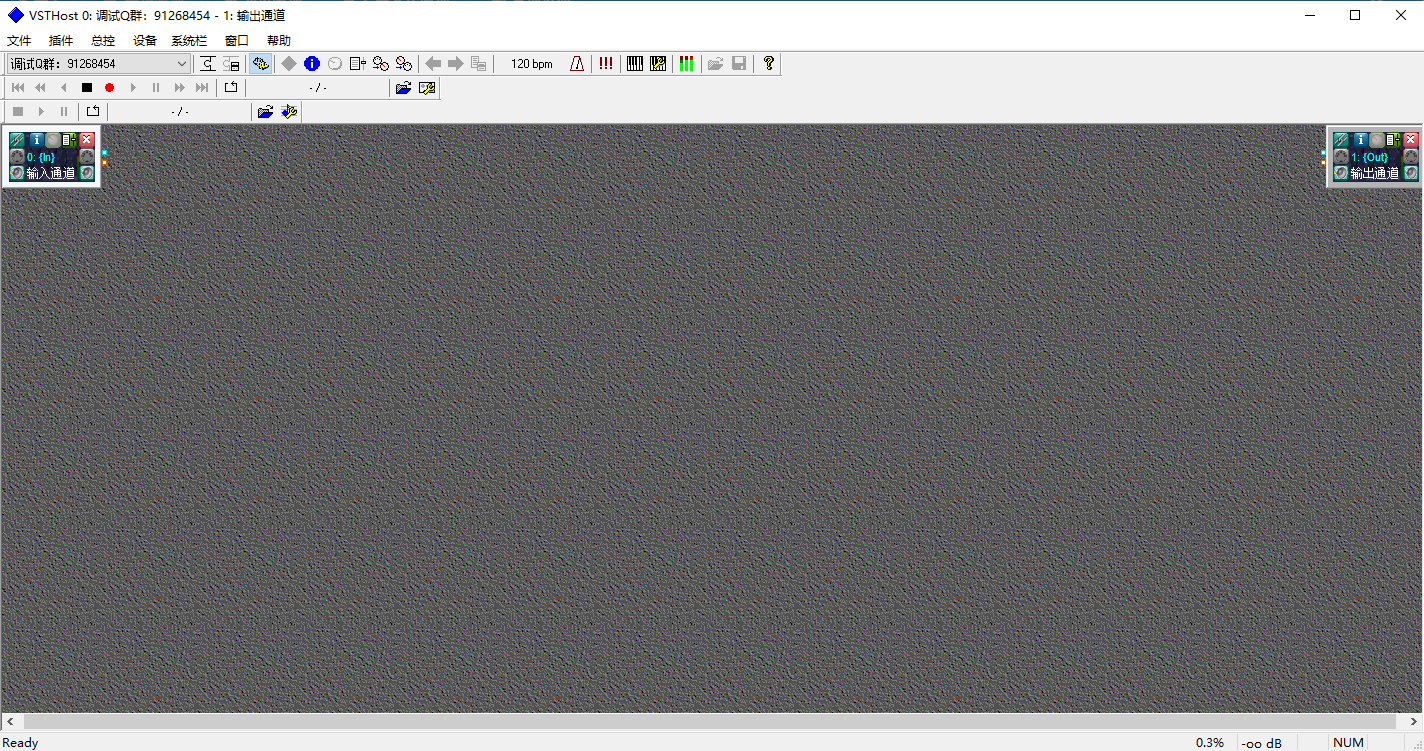Screen dimensions: 1424x751
Task: Click the black stop button in player
Action: (x=87, y=88)
